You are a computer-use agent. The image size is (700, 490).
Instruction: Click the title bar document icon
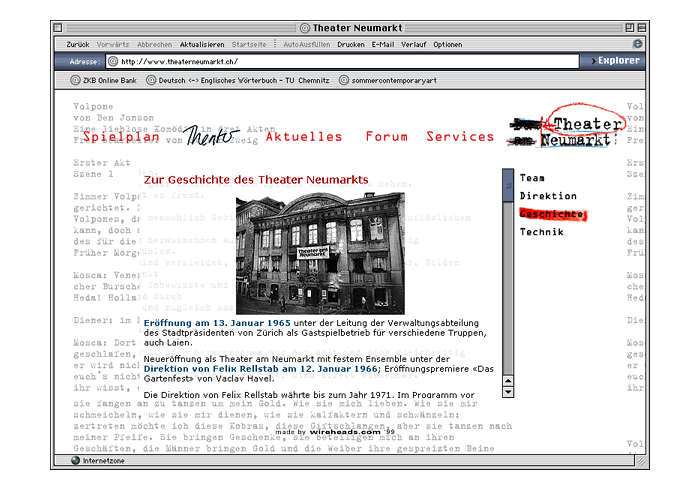[x=304, y=27]
